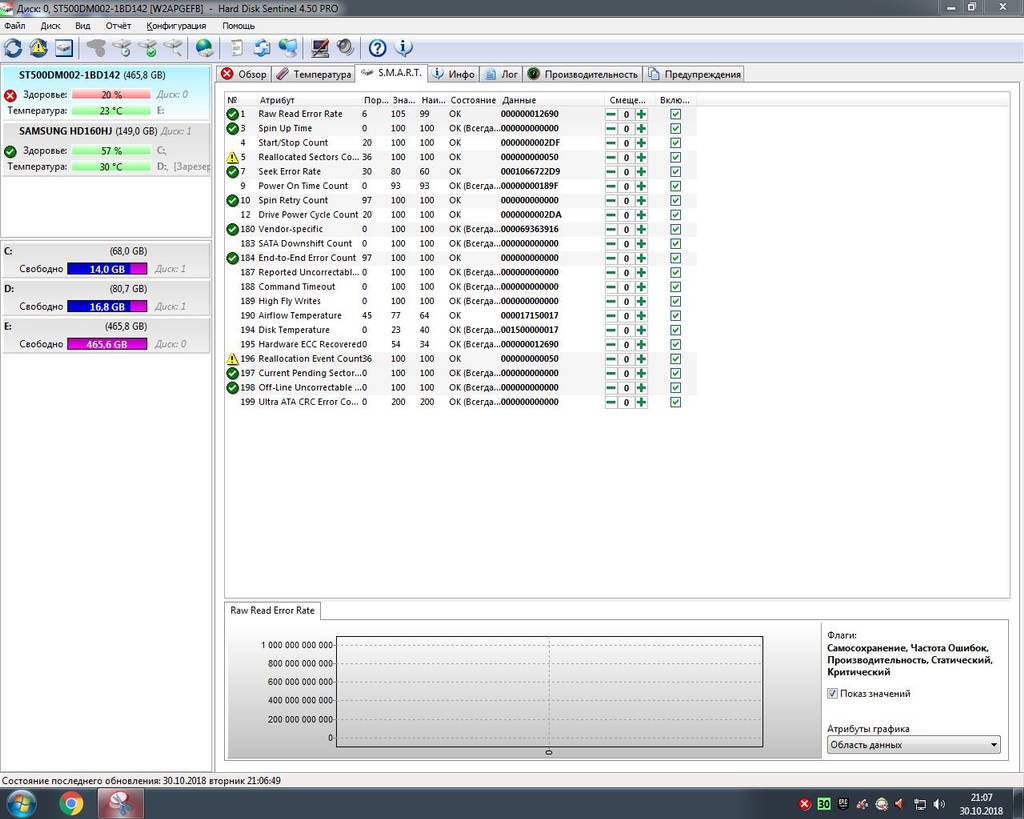
Task: Open the Отчёт menu
Action: point(118,25)
